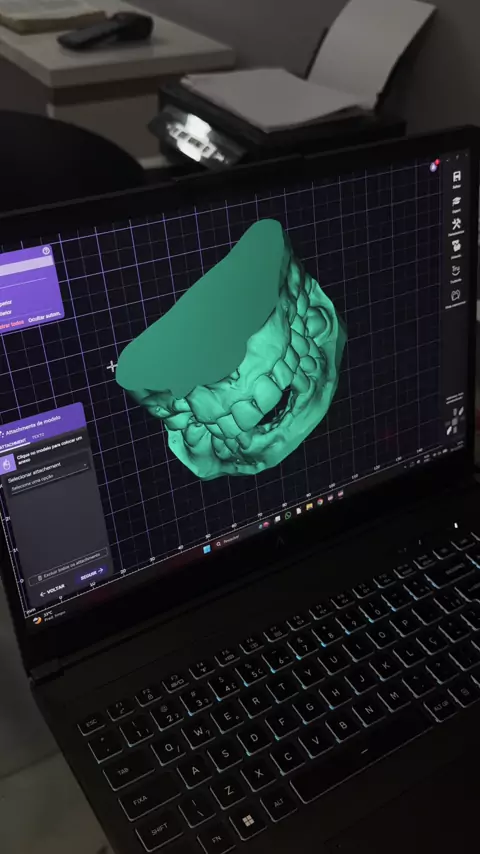
Task: Click the SEGUIR button
Action: pos(92,575)
